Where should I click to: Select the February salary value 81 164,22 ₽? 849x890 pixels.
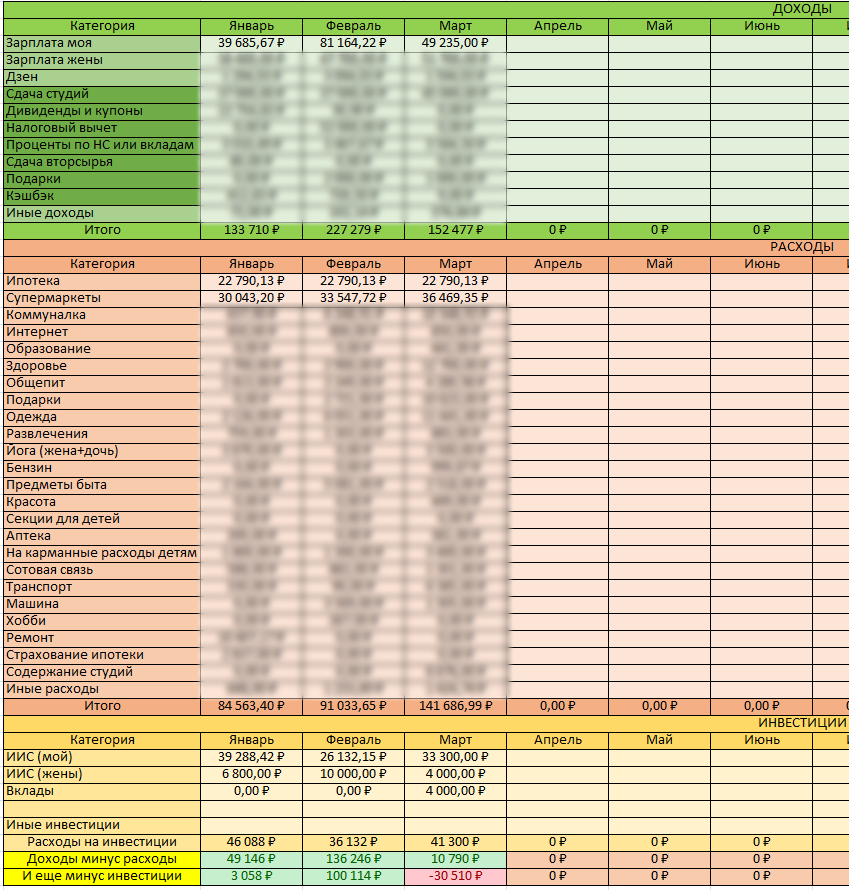[x=354, y=43]
